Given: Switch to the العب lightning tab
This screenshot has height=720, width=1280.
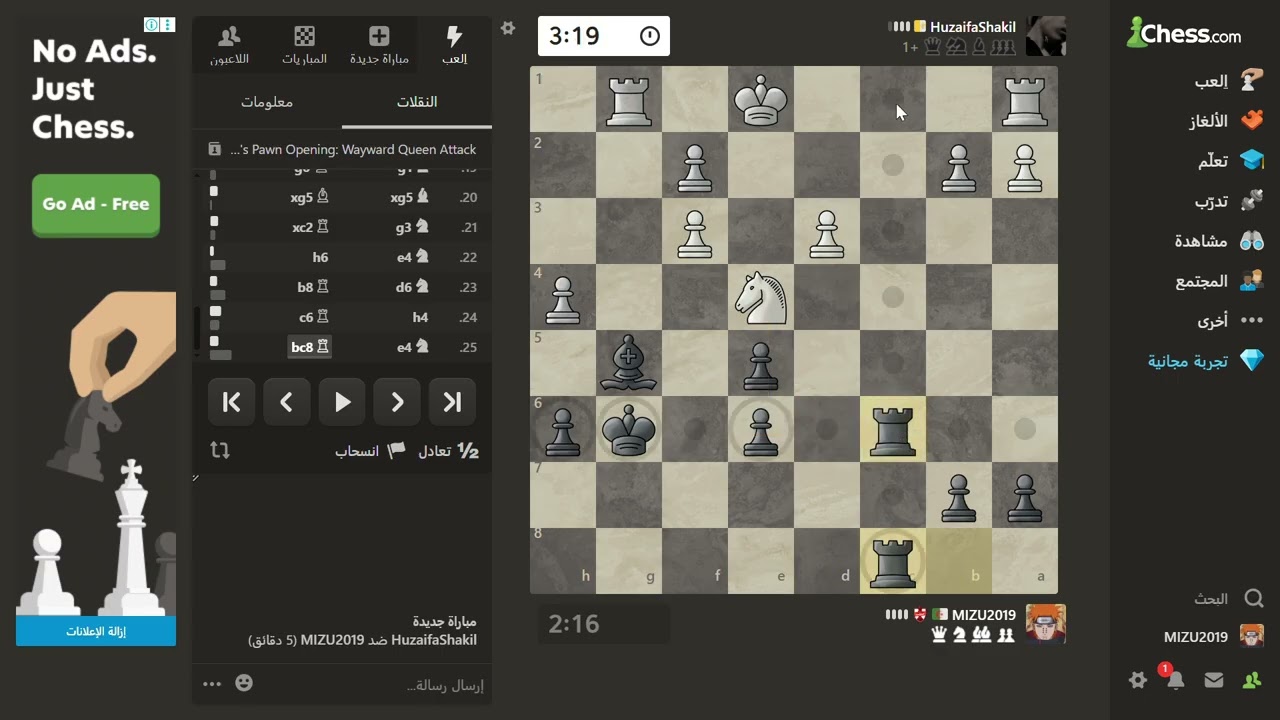Looking at the screenshot, I should pos(454,45).
